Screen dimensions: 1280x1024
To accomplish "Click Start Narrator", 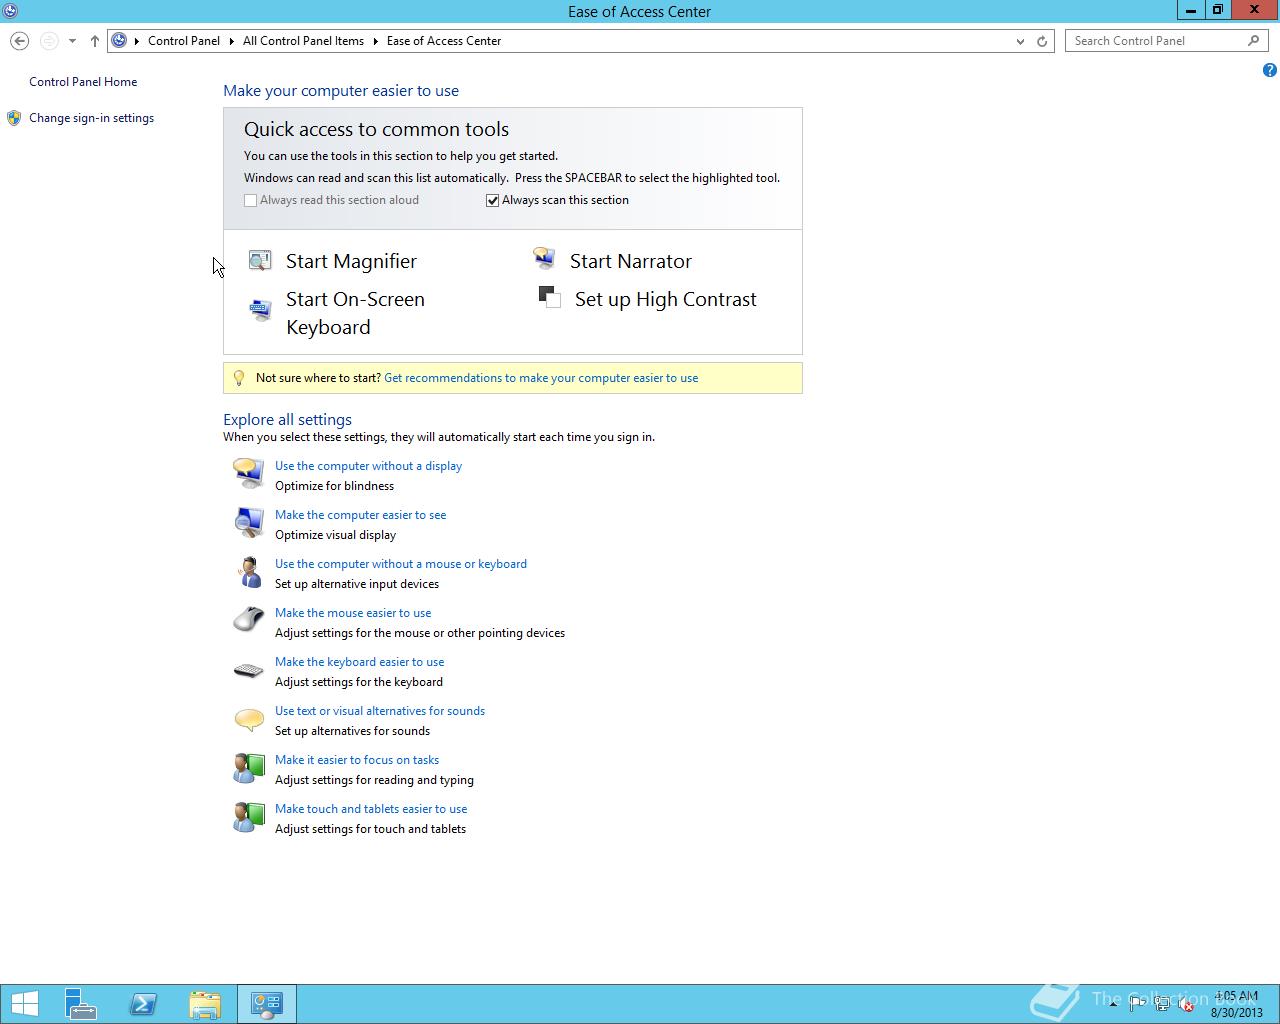I will (631, 261).
